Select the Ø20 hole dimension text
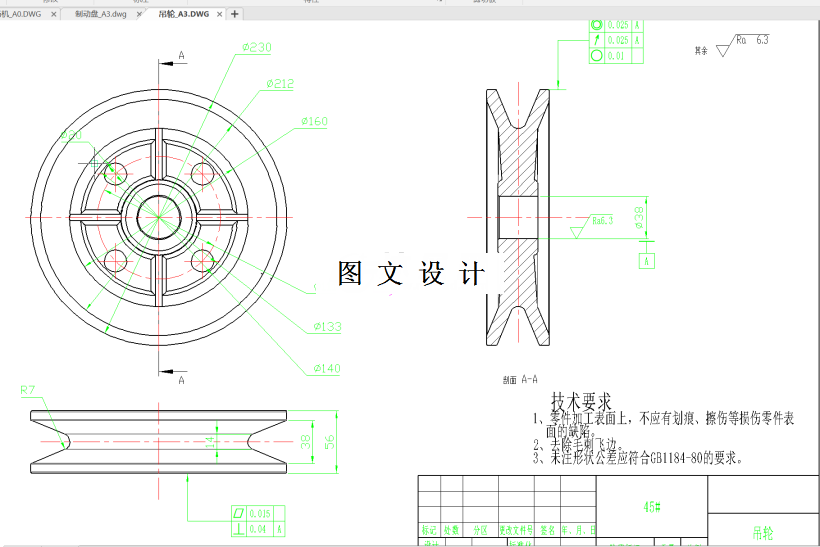Screen dimensions: 820x547 point(71,135)
